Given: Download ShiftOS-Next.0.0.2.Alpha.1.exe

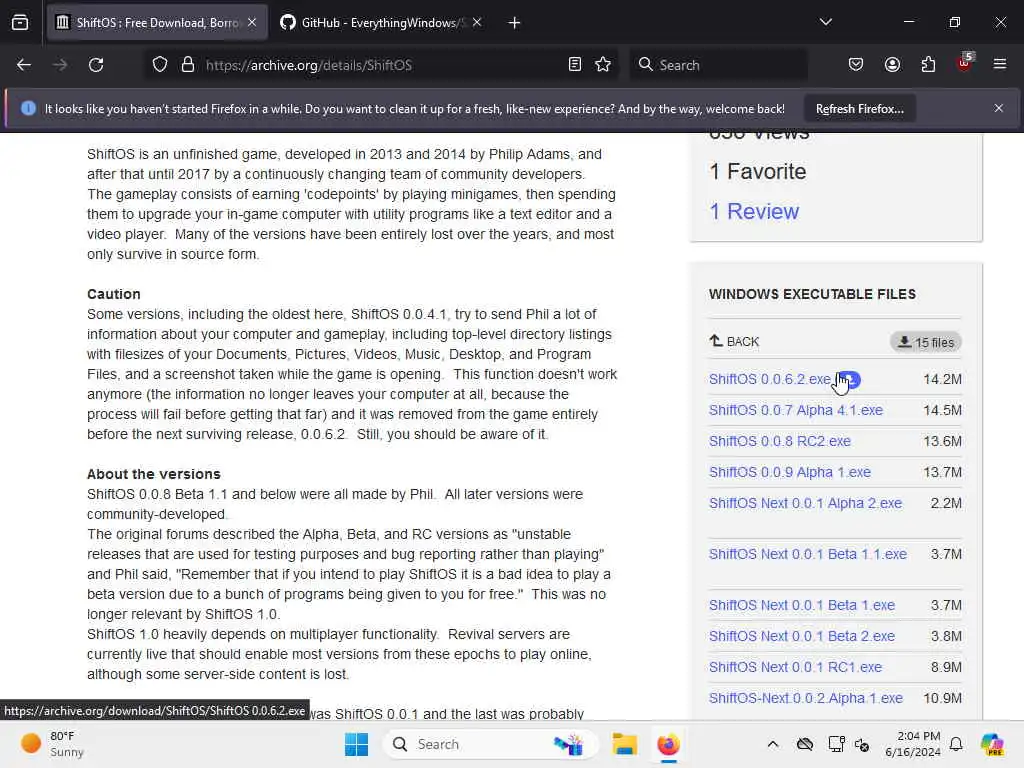Looking at the screenshot, I should 806,698.
